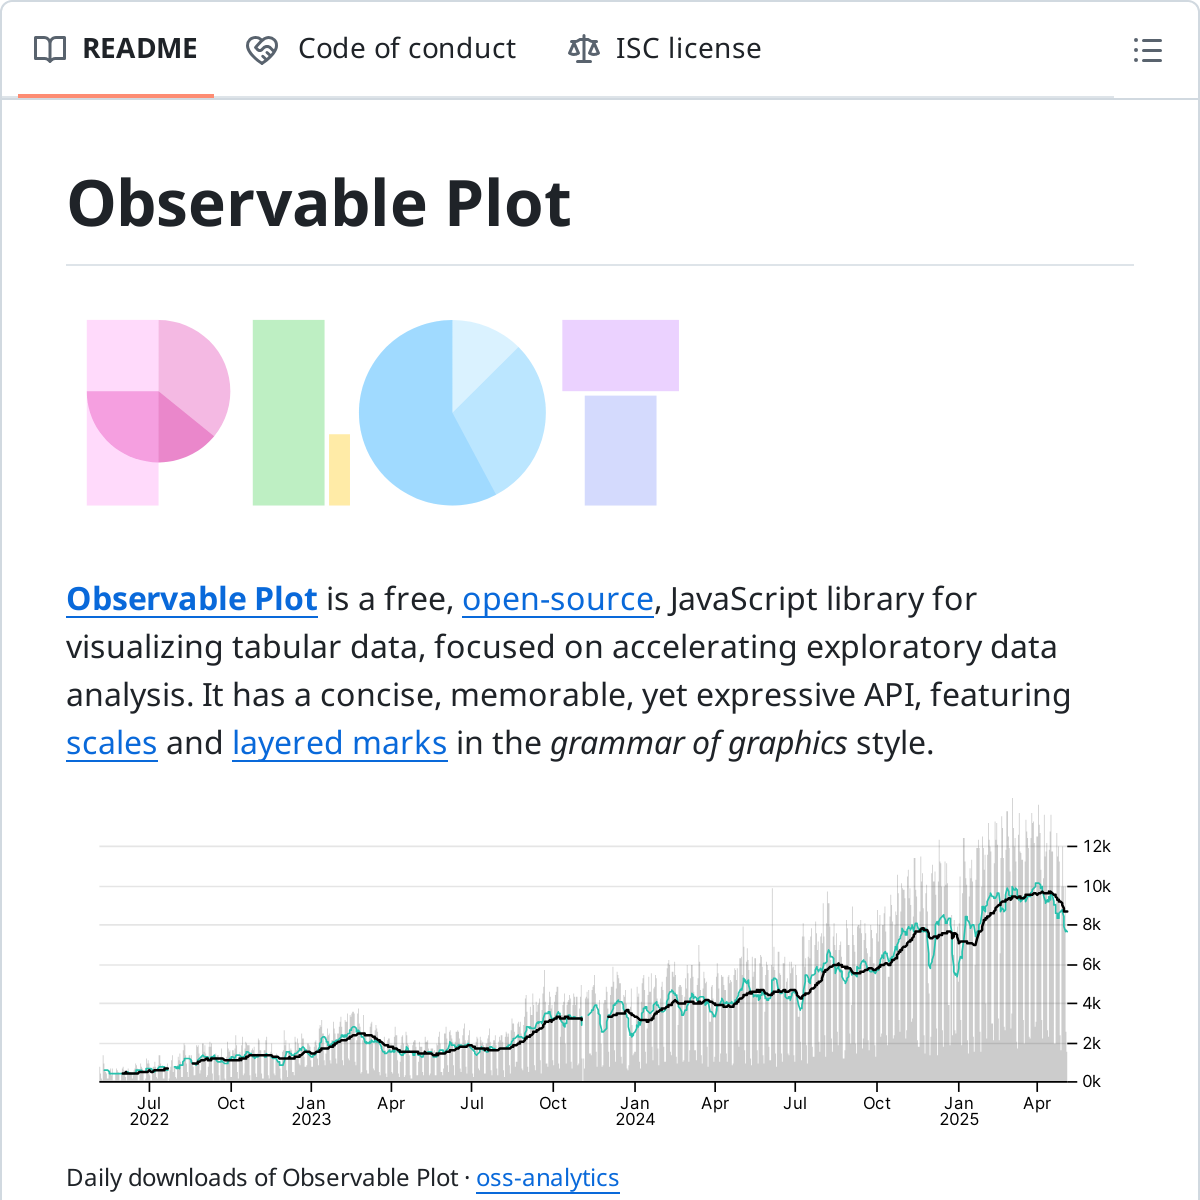
Task: Open the README outline list icon
Action: tap(1147, 50)
